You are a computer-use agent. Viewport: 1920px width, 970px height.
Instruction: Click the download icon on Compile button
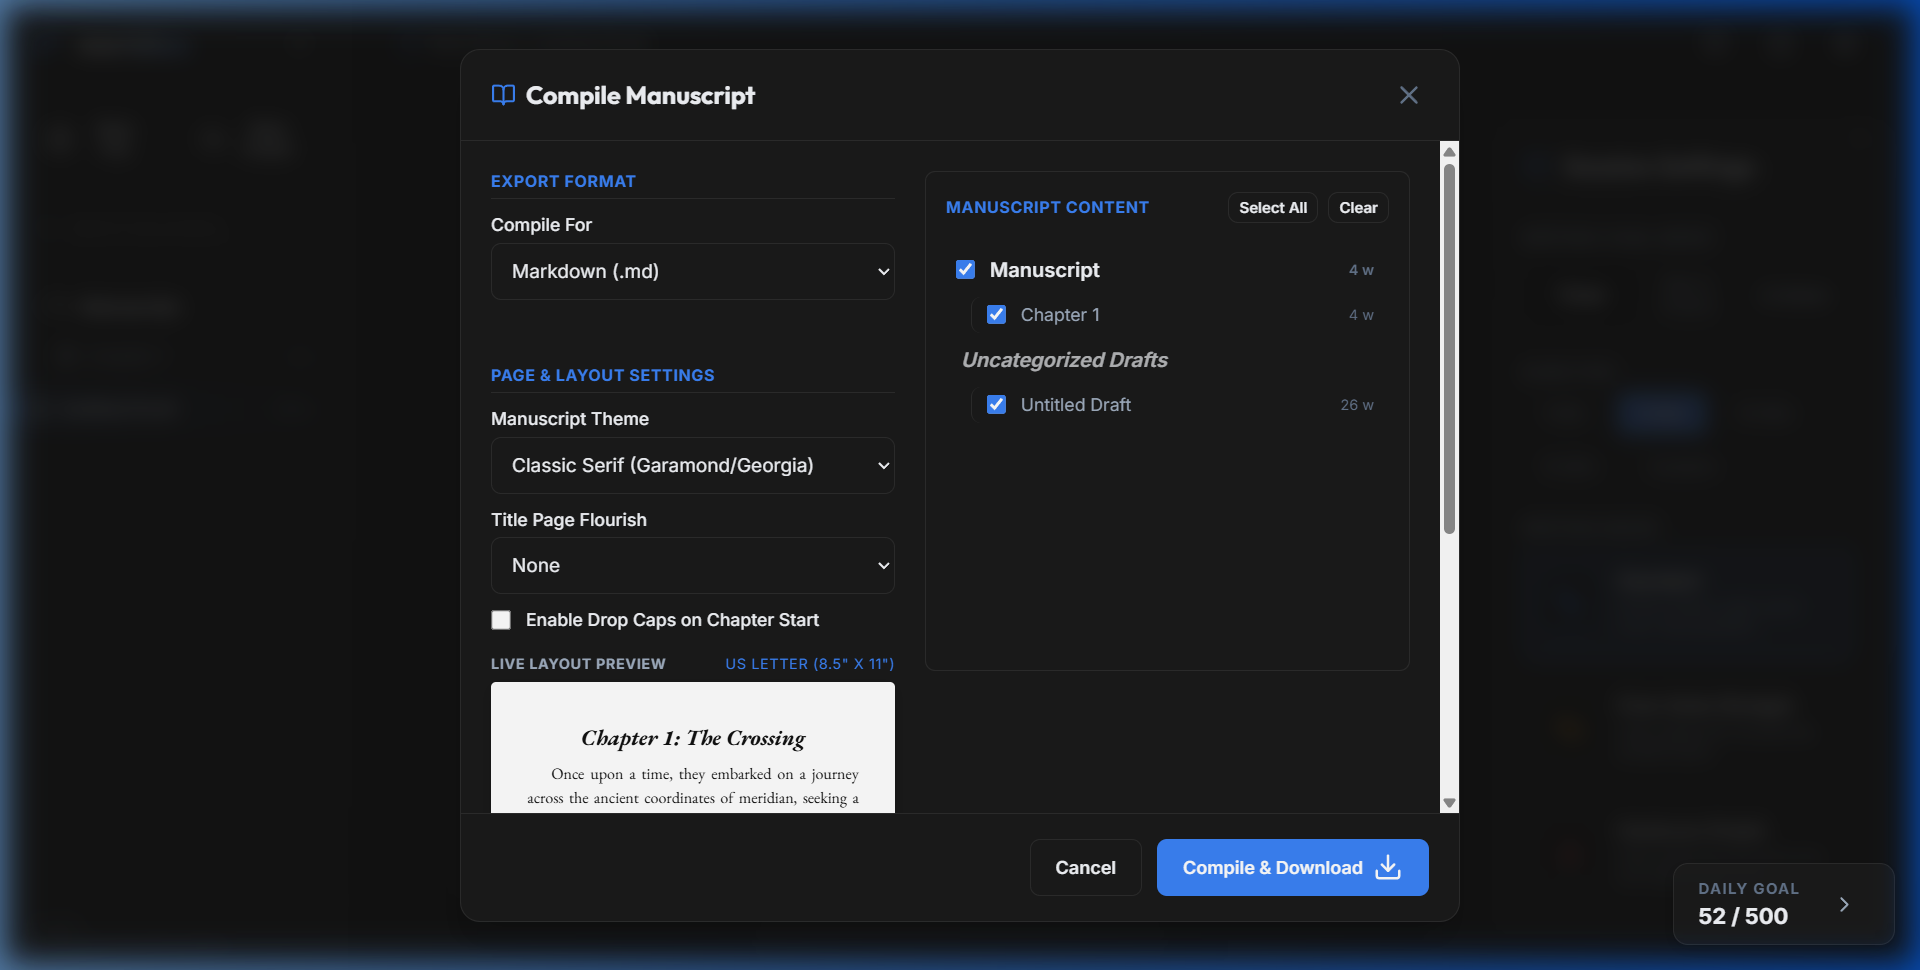(x=1388, y=867)
